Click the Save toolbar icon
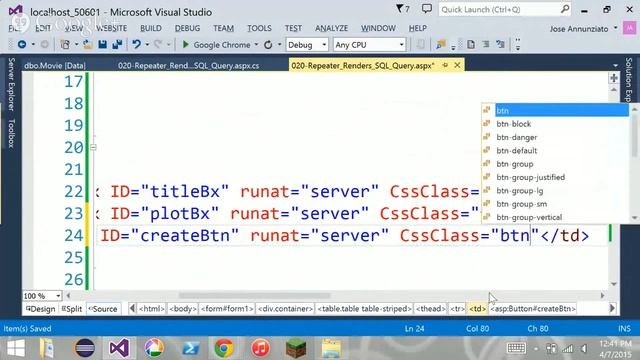640x360 pixels. click(102, 44)
